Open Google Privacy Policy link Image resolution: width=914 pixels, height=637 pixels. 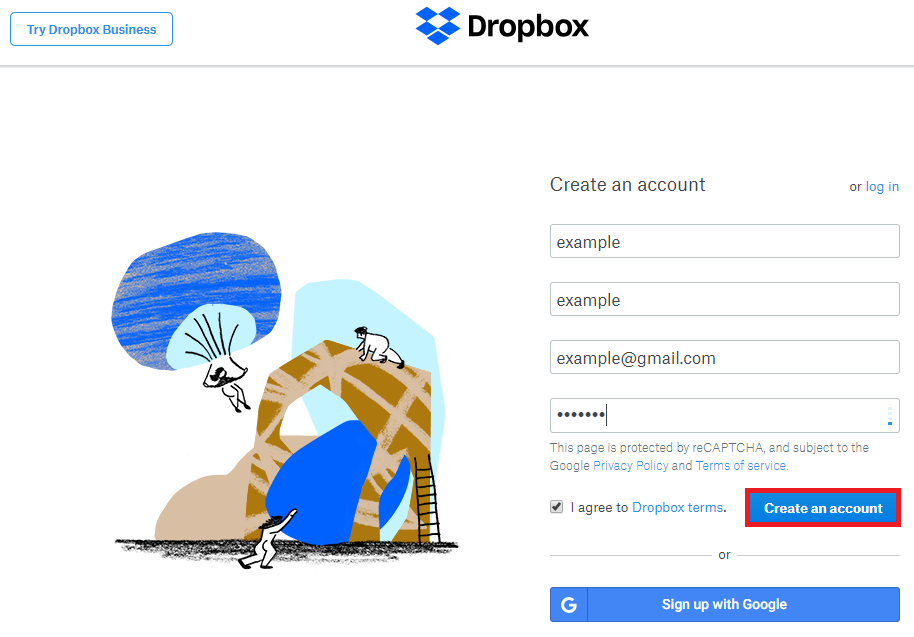point(631,466)
